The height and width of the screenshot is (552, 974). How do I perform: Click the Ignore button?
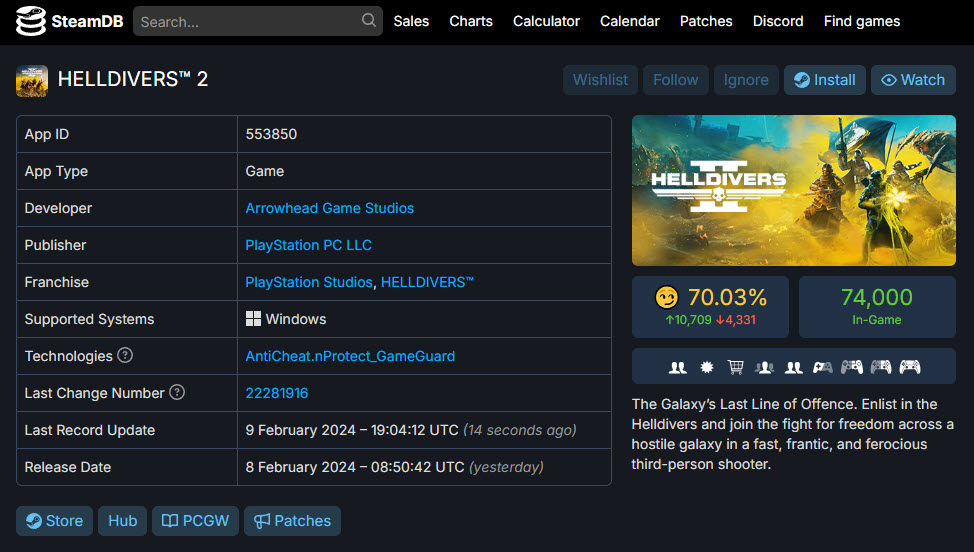[x=746, y=80]
